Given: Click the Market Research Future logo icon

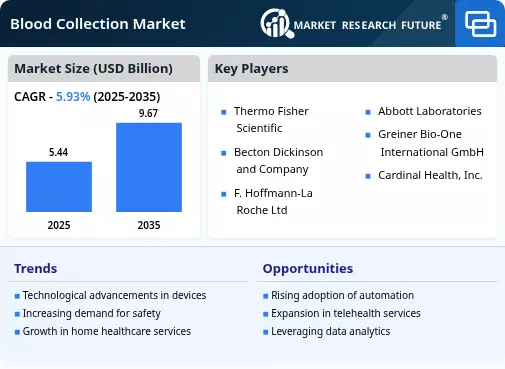Looking at the screenshot, I should pos(277,23).
